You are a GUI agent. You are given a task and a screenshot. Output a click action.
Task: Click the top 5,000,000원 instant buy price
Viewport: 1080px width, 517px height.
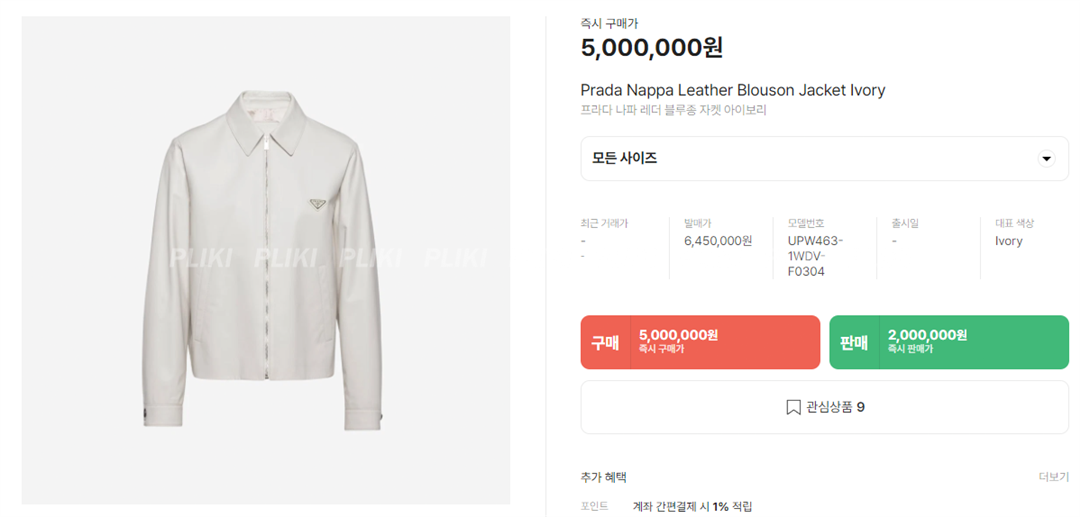click(x=651, y=47)
